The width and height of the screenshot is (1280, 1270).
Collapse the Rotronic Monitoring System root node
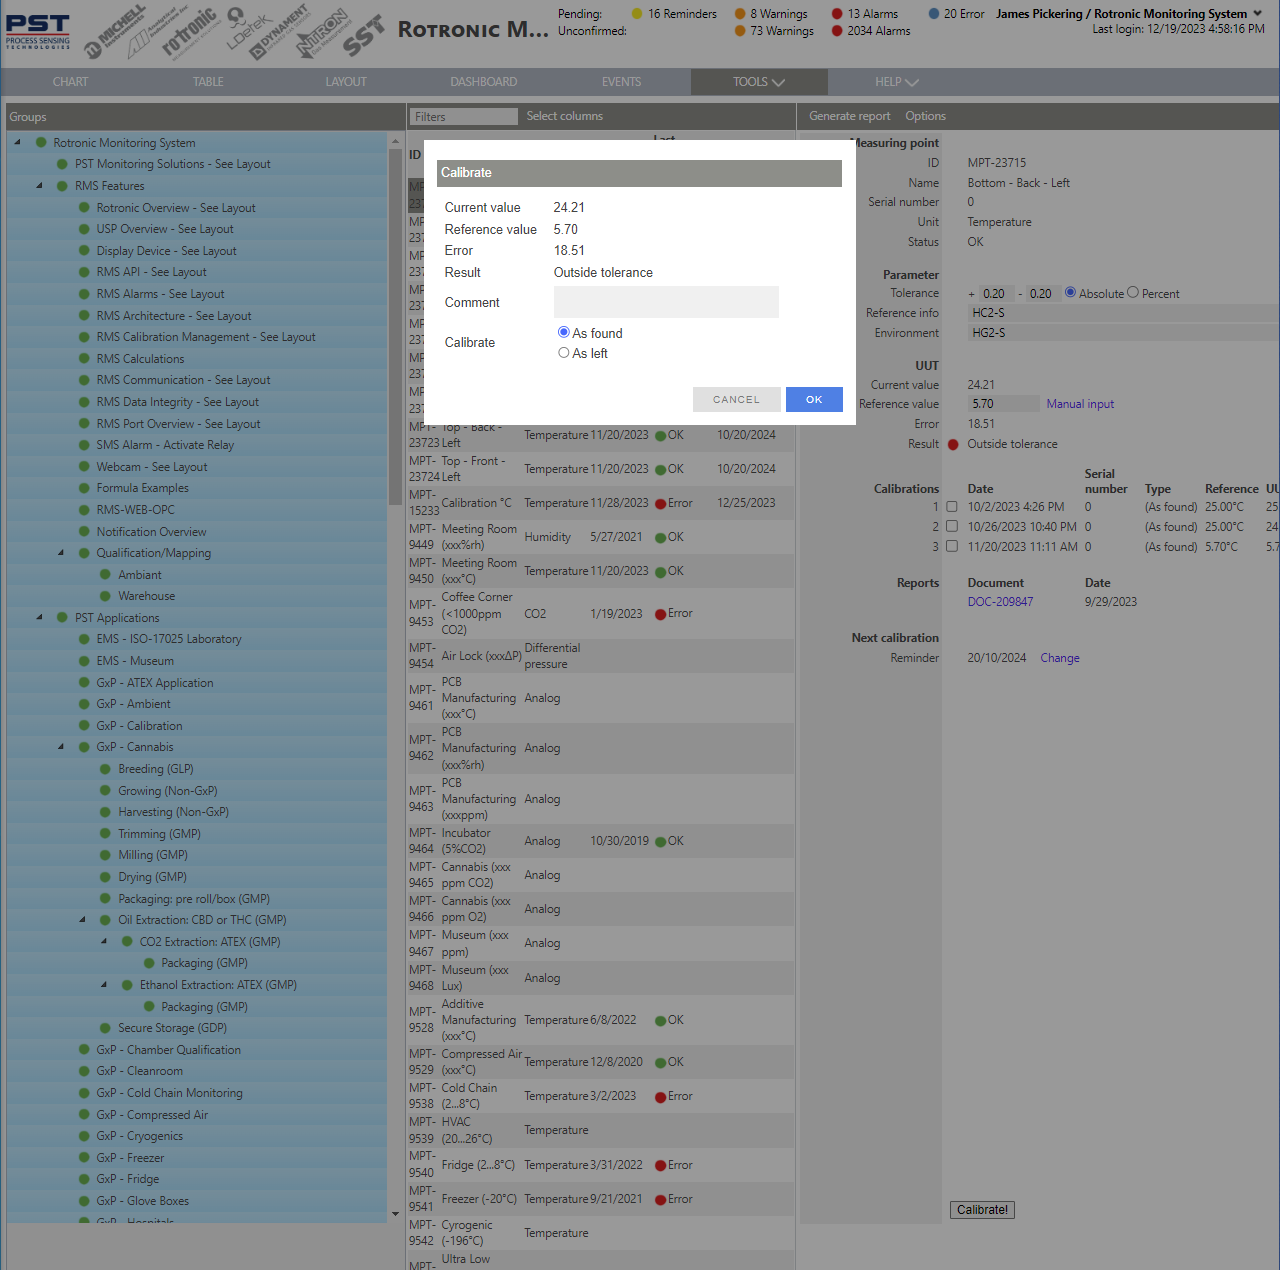pyautogui.click(x=18, y=142)
